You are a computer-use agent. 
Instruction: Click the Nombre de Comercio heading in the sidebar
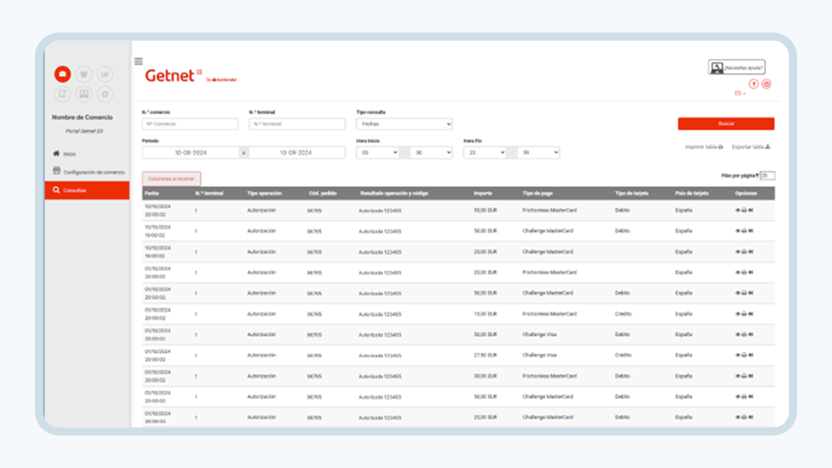tap(82, 117)
